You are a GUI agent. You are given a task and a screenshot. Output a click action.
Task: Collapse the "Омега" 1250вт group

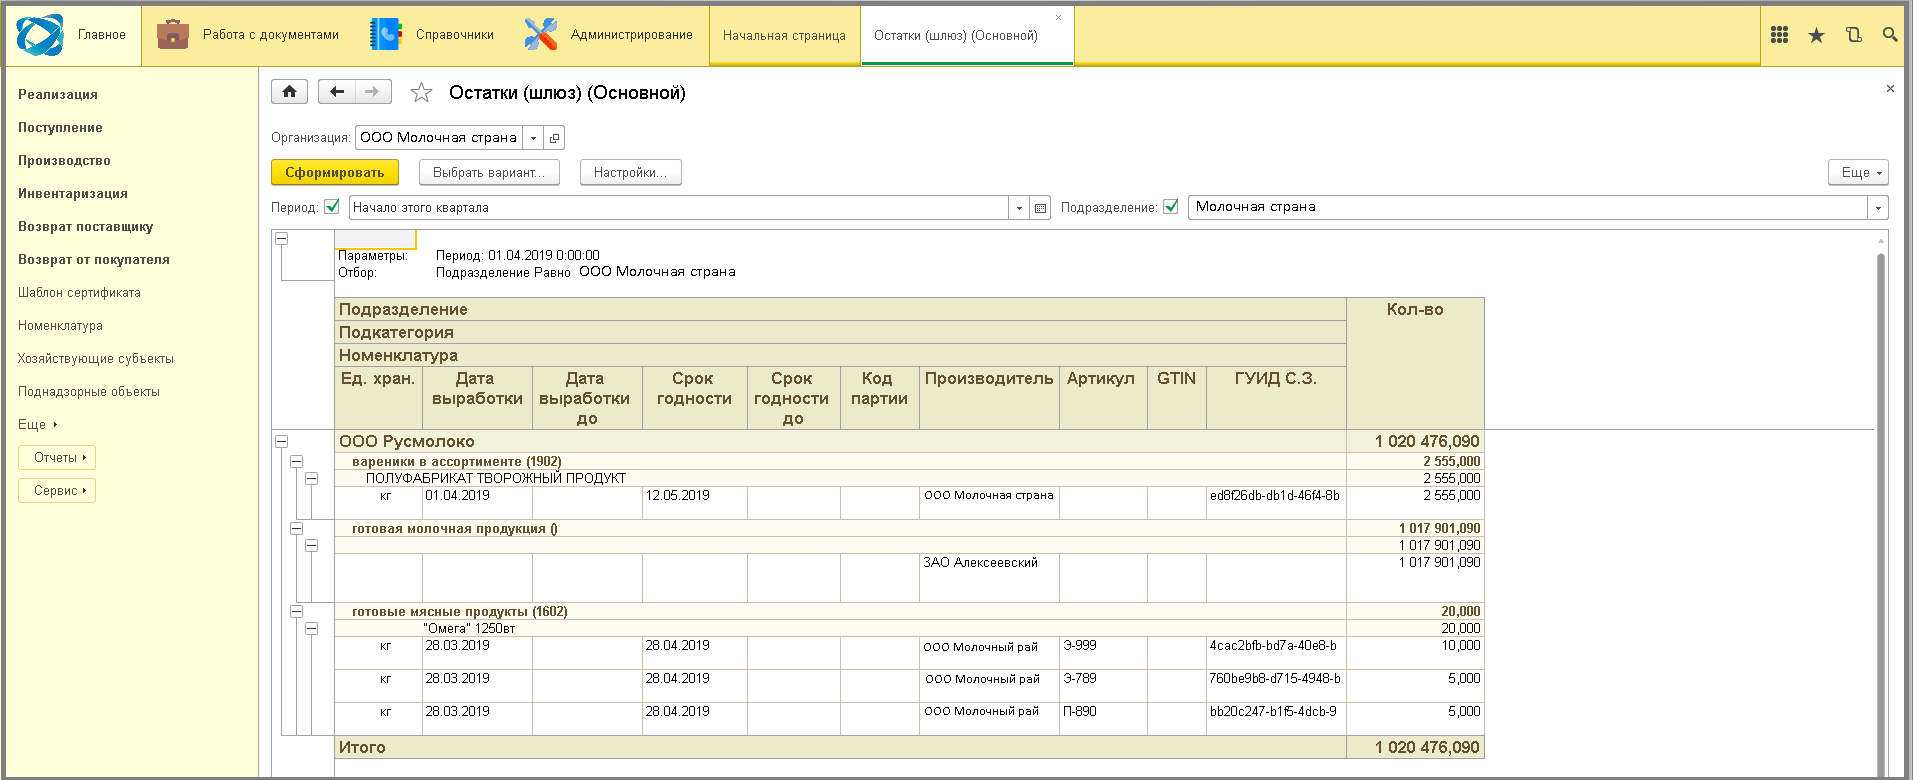point(311,628)
